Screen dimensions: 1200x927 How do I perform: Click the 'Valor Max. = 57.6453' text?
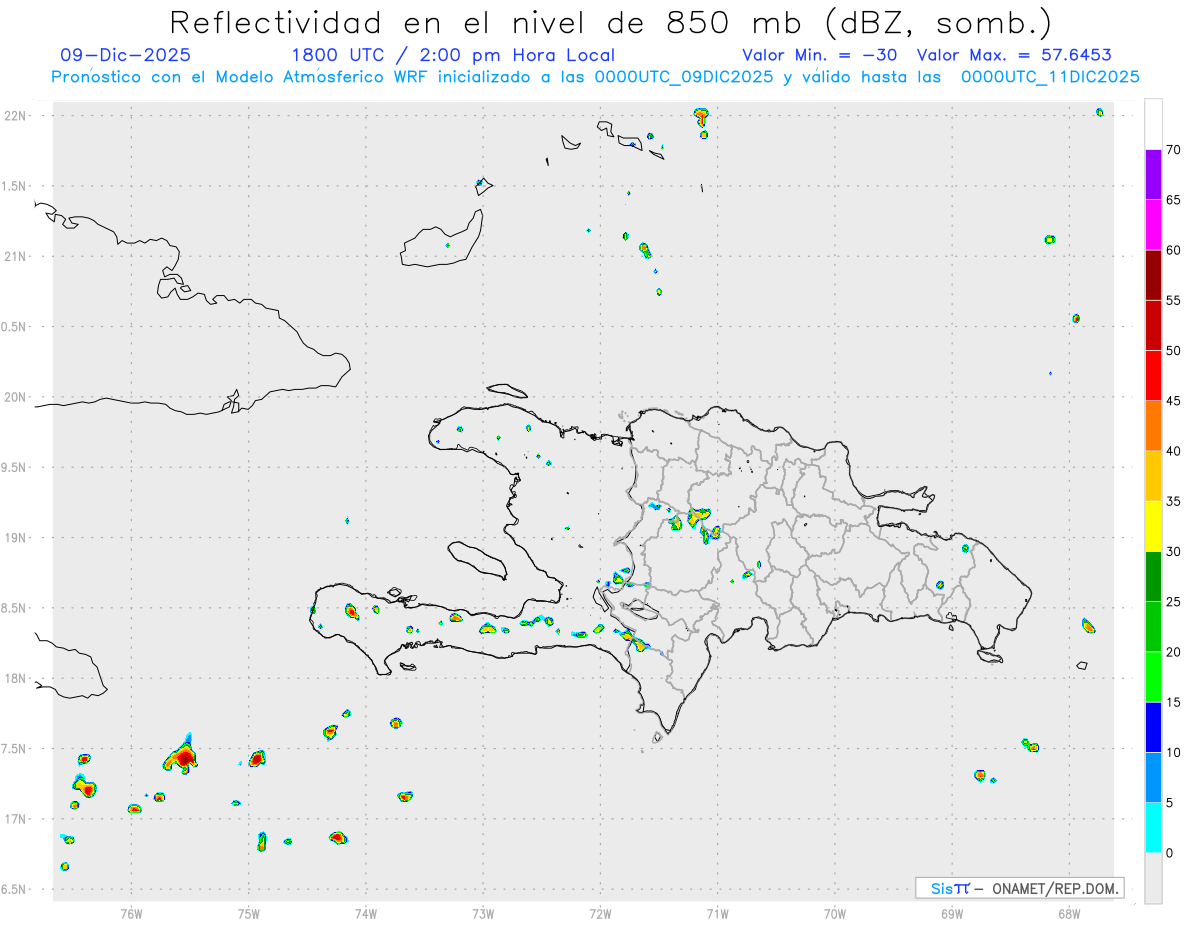pyautogui.click(x=1014, y=55)
